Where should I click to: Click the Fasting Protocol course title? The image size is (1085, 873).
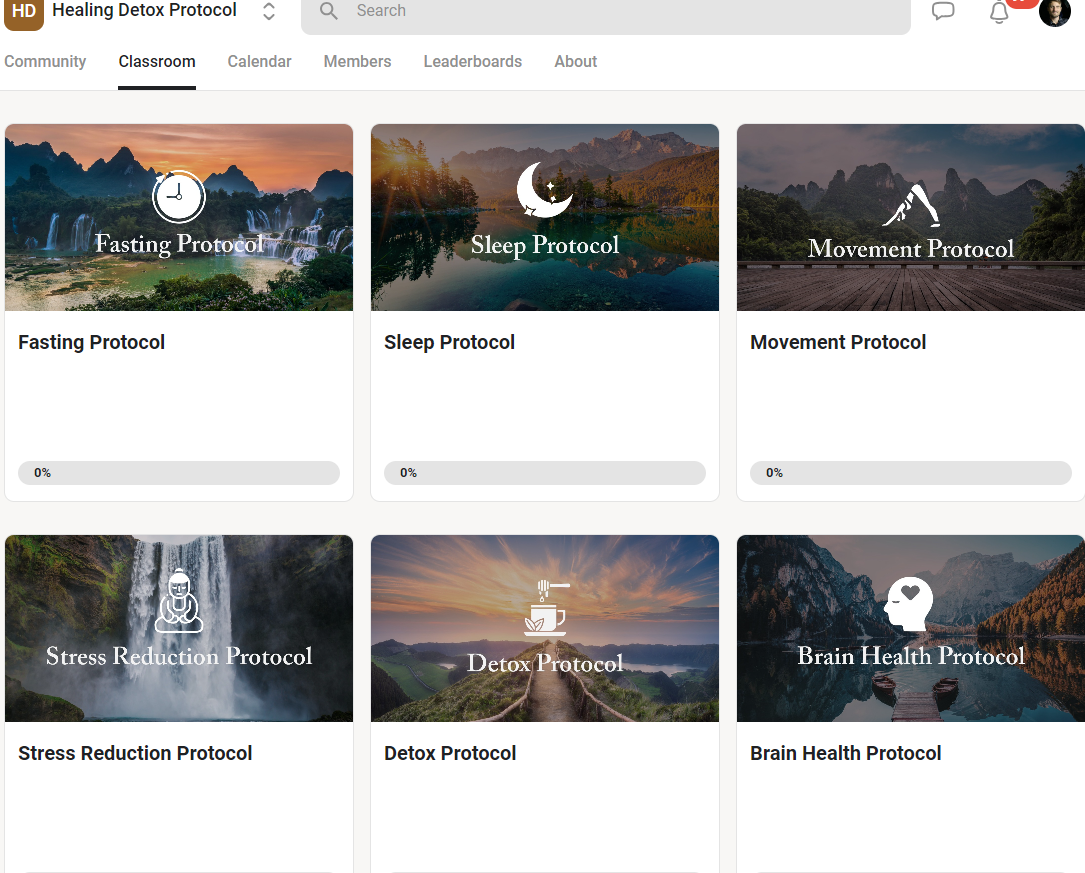point(91,342)
